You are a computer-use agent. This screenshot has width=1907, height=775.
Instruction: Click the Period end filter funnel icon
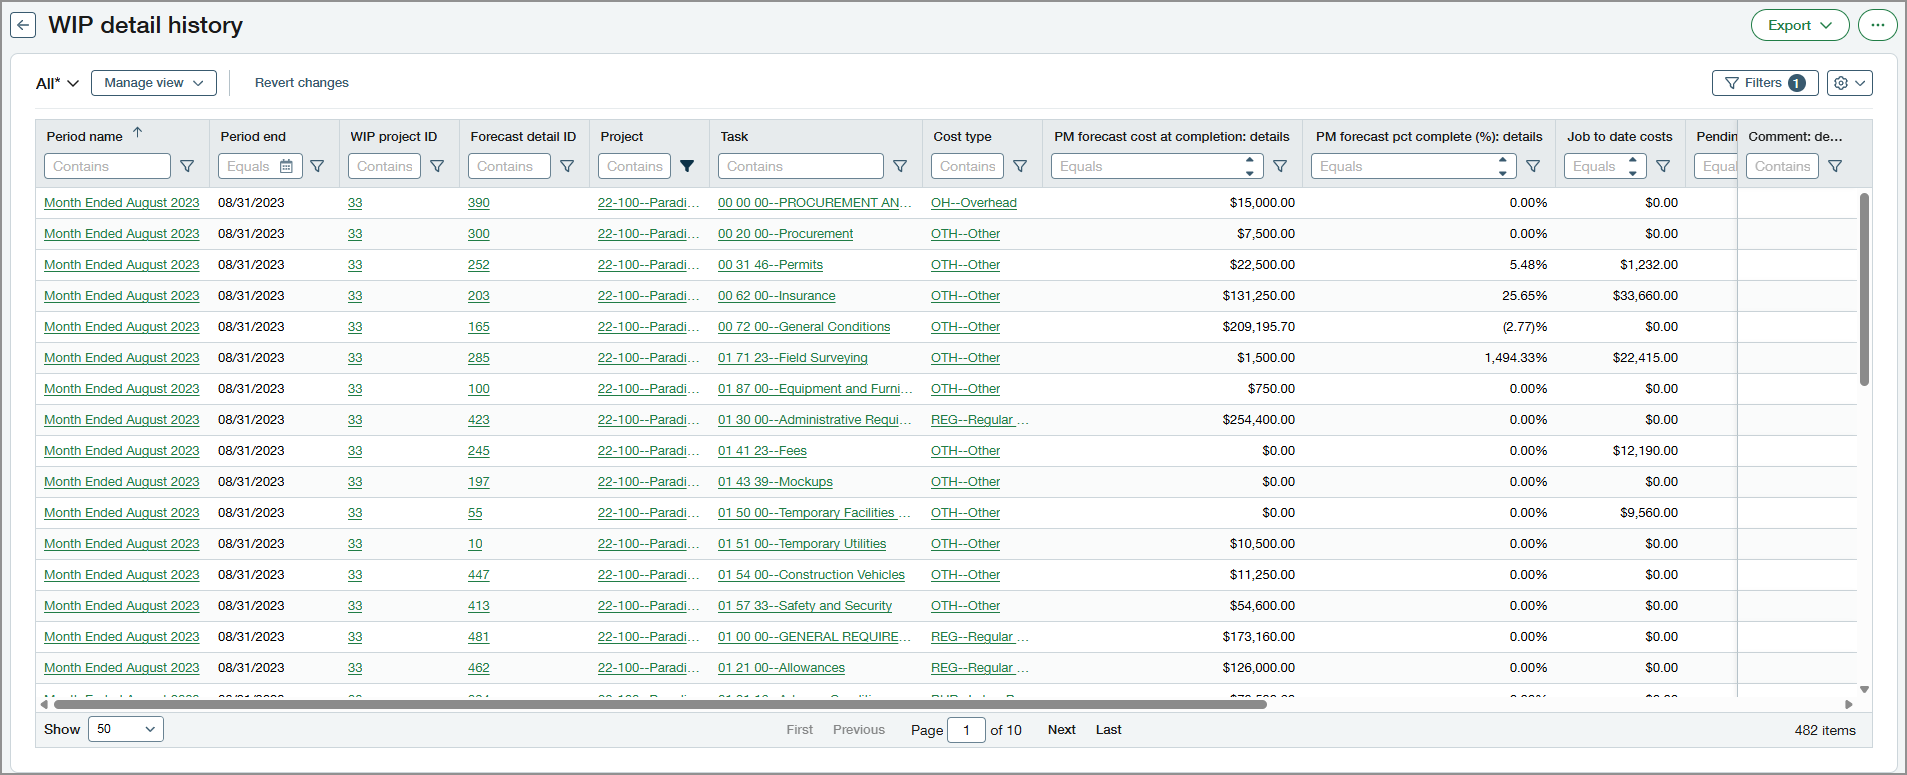click(317, 166)
